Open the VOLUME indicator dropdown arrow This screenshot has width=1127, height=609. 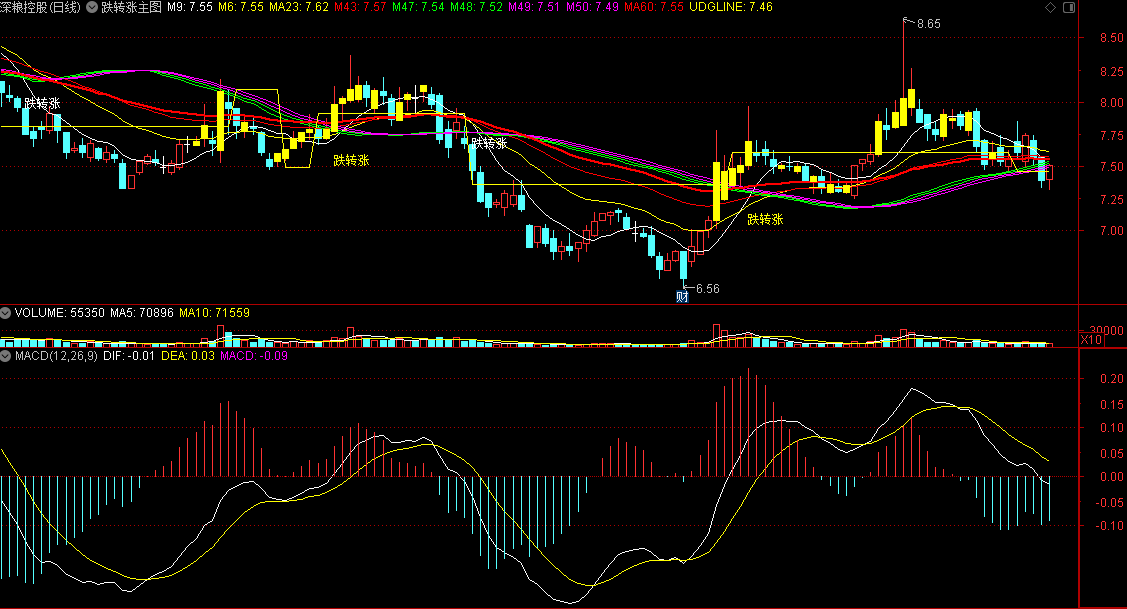click(6, 313)
